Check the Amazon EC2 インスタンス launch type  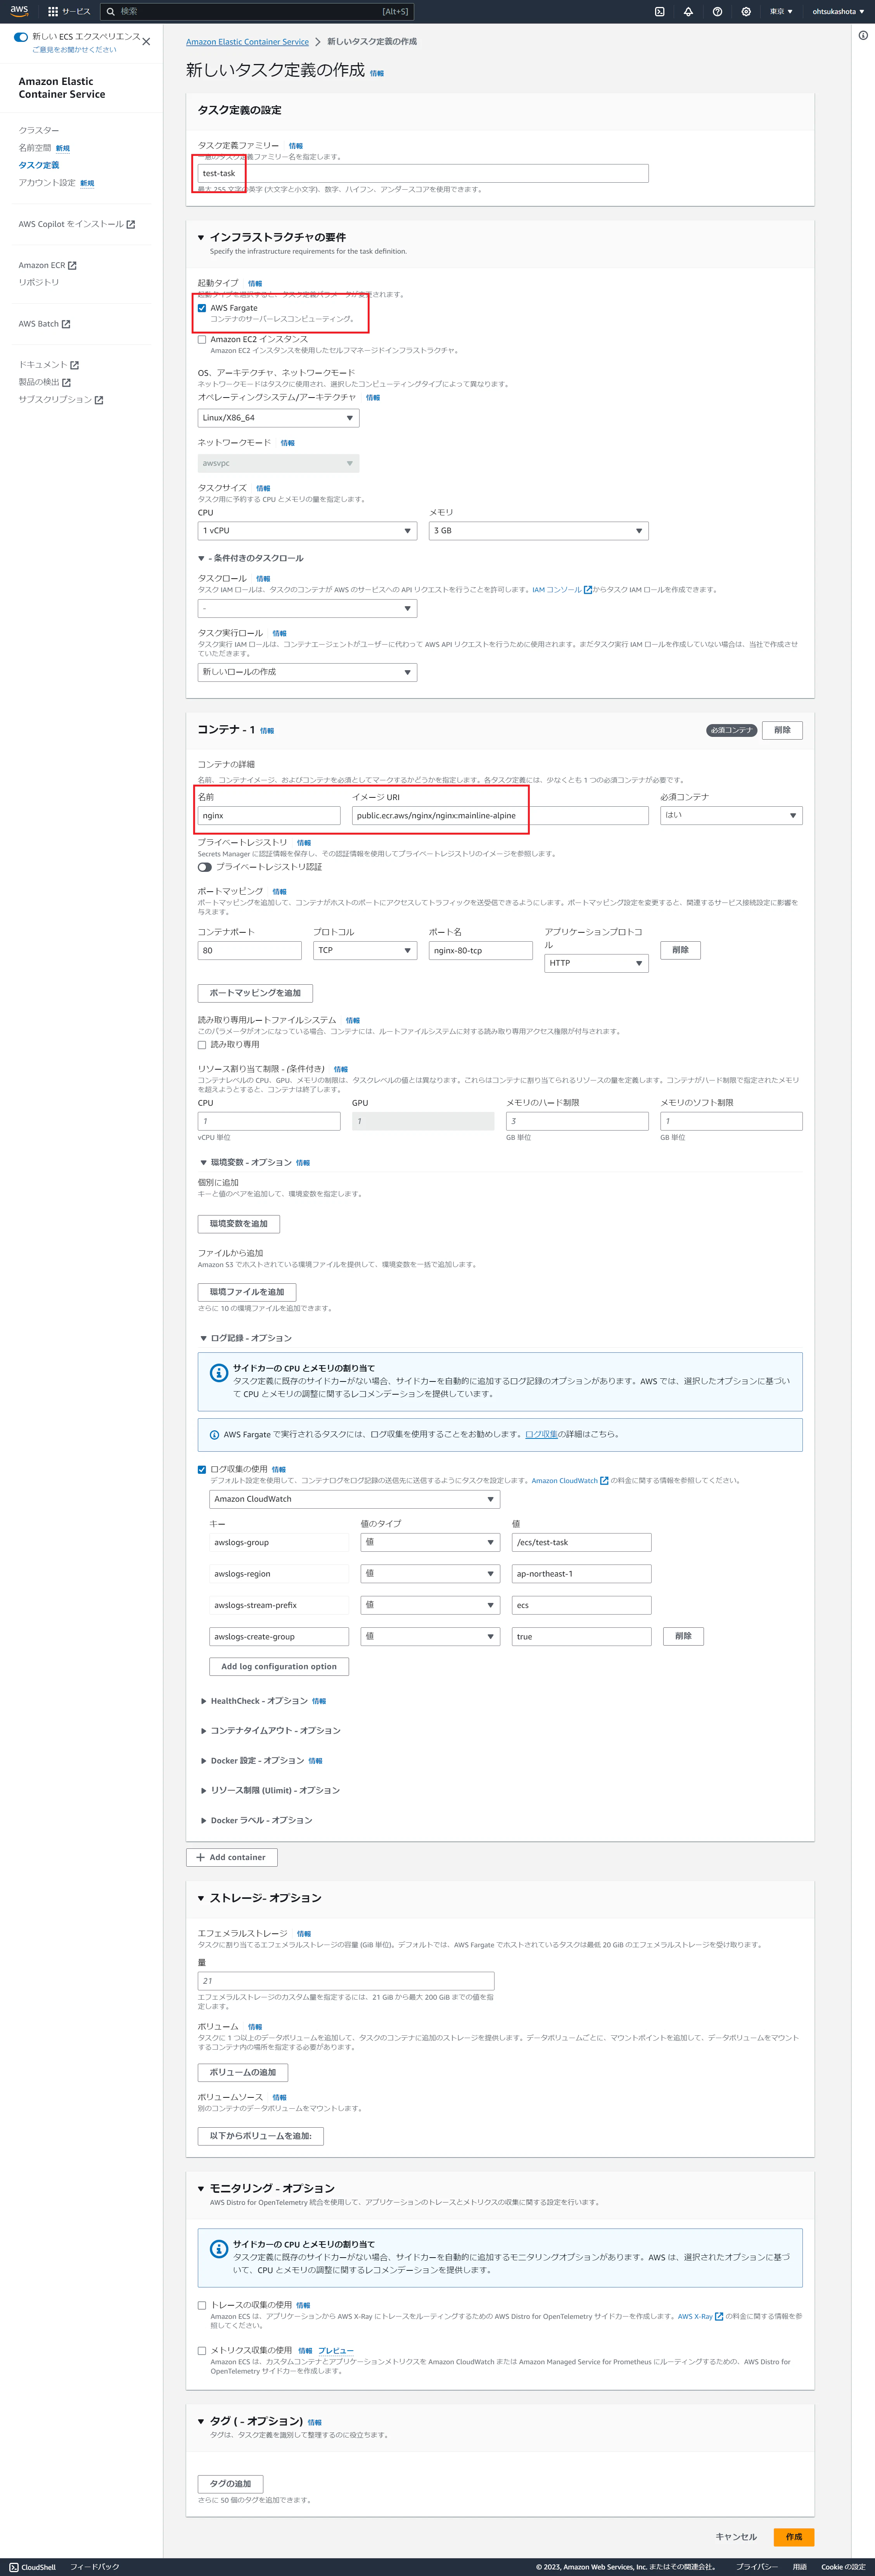[x=202, y=340]
